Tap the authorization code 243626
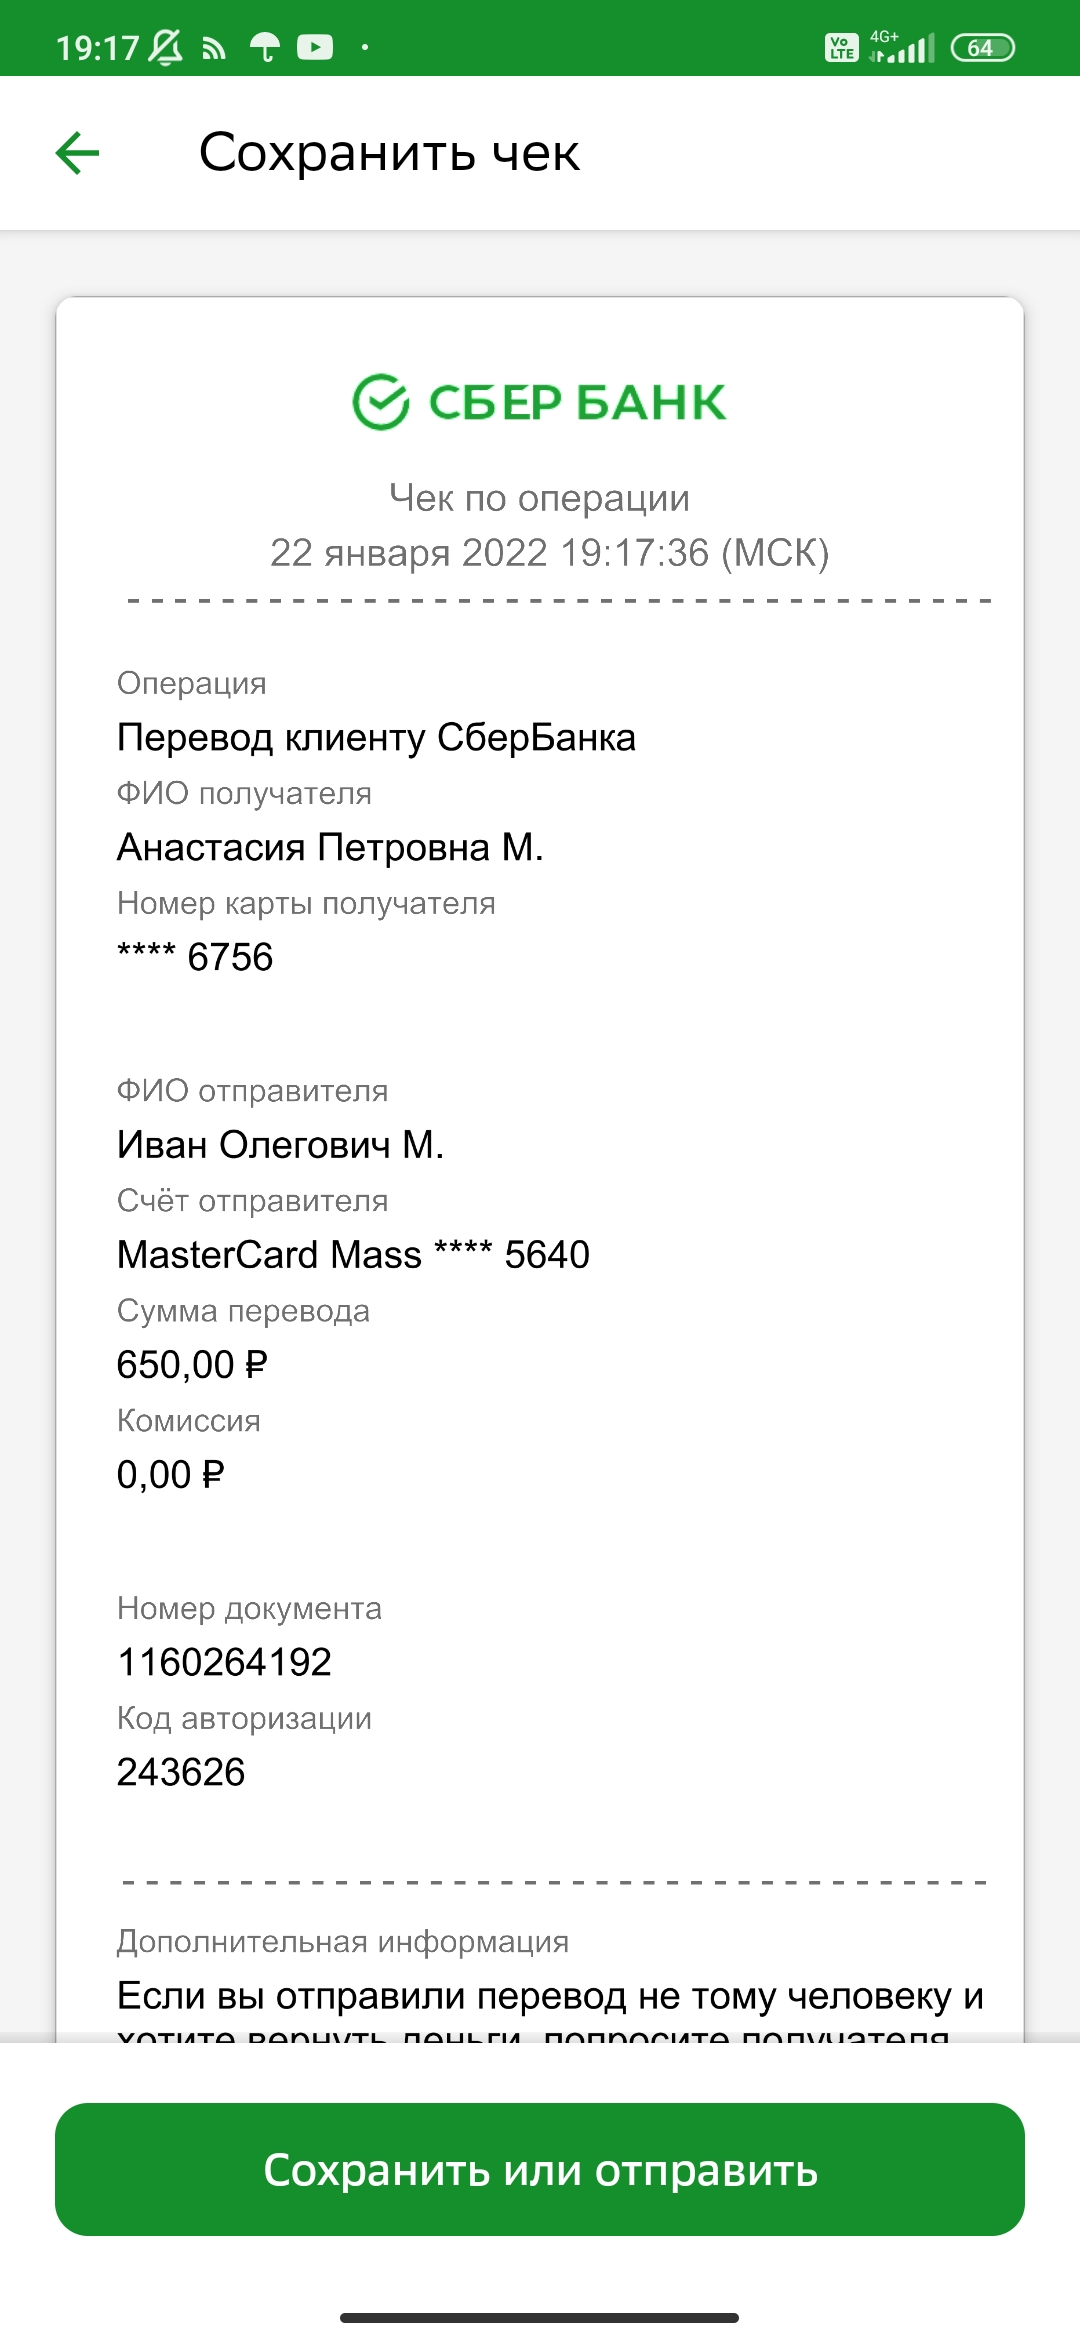 tap(181, 1772)
